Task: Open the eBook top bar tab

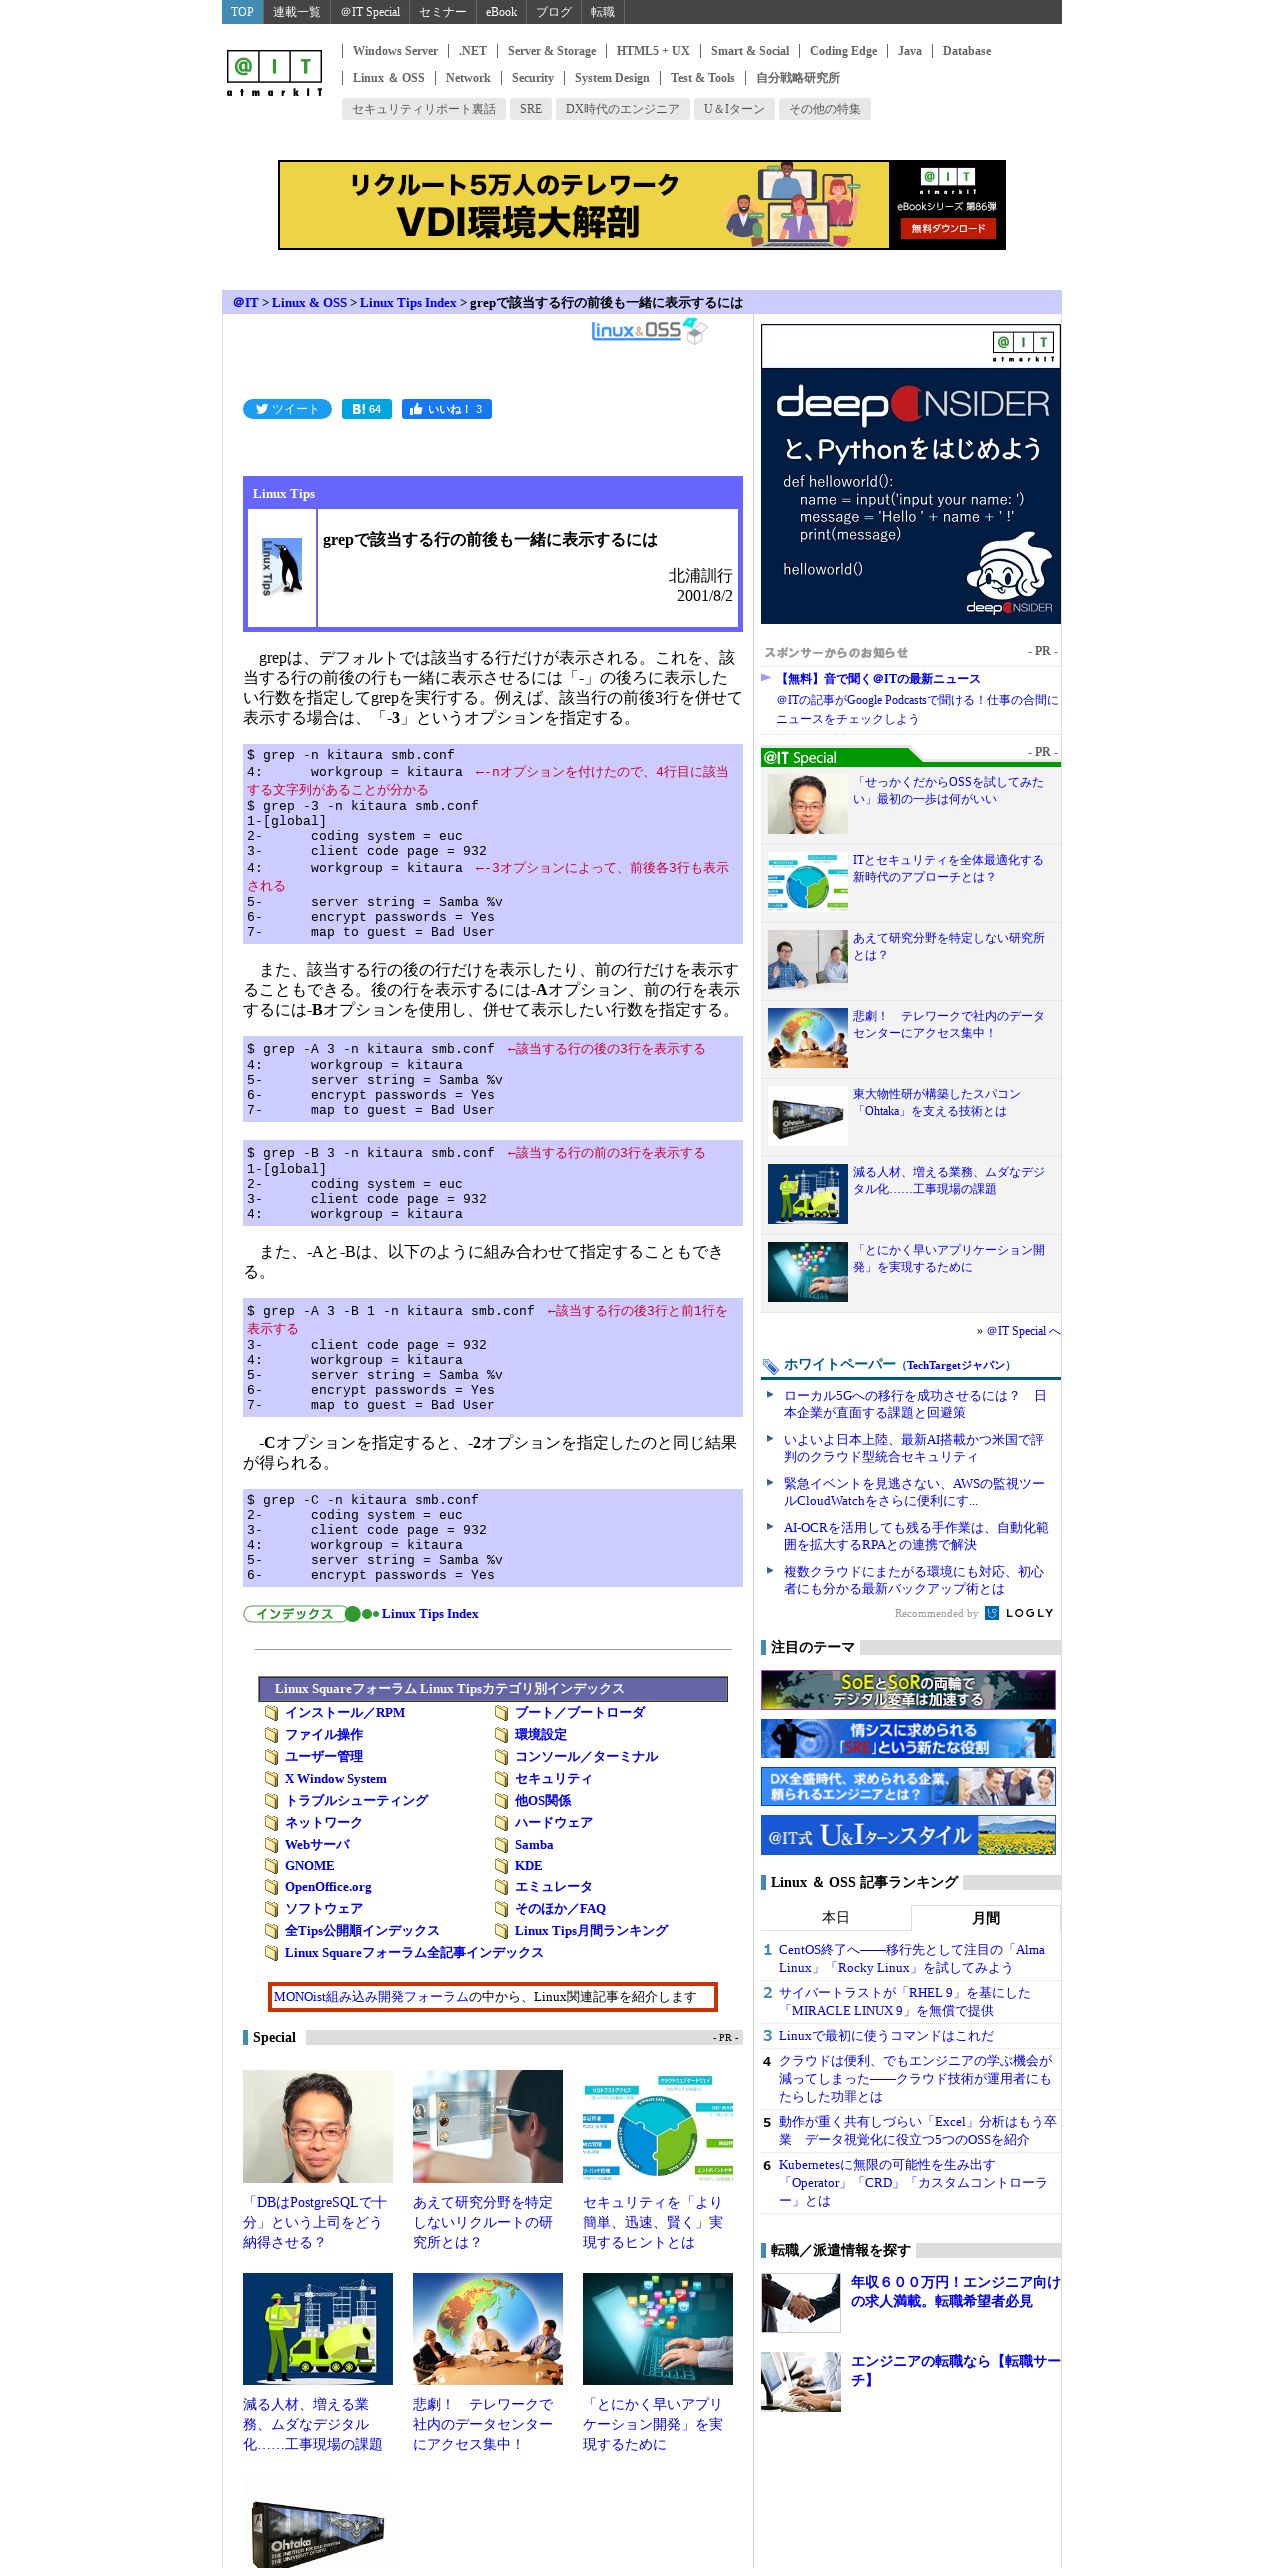Action: [501, 12]
